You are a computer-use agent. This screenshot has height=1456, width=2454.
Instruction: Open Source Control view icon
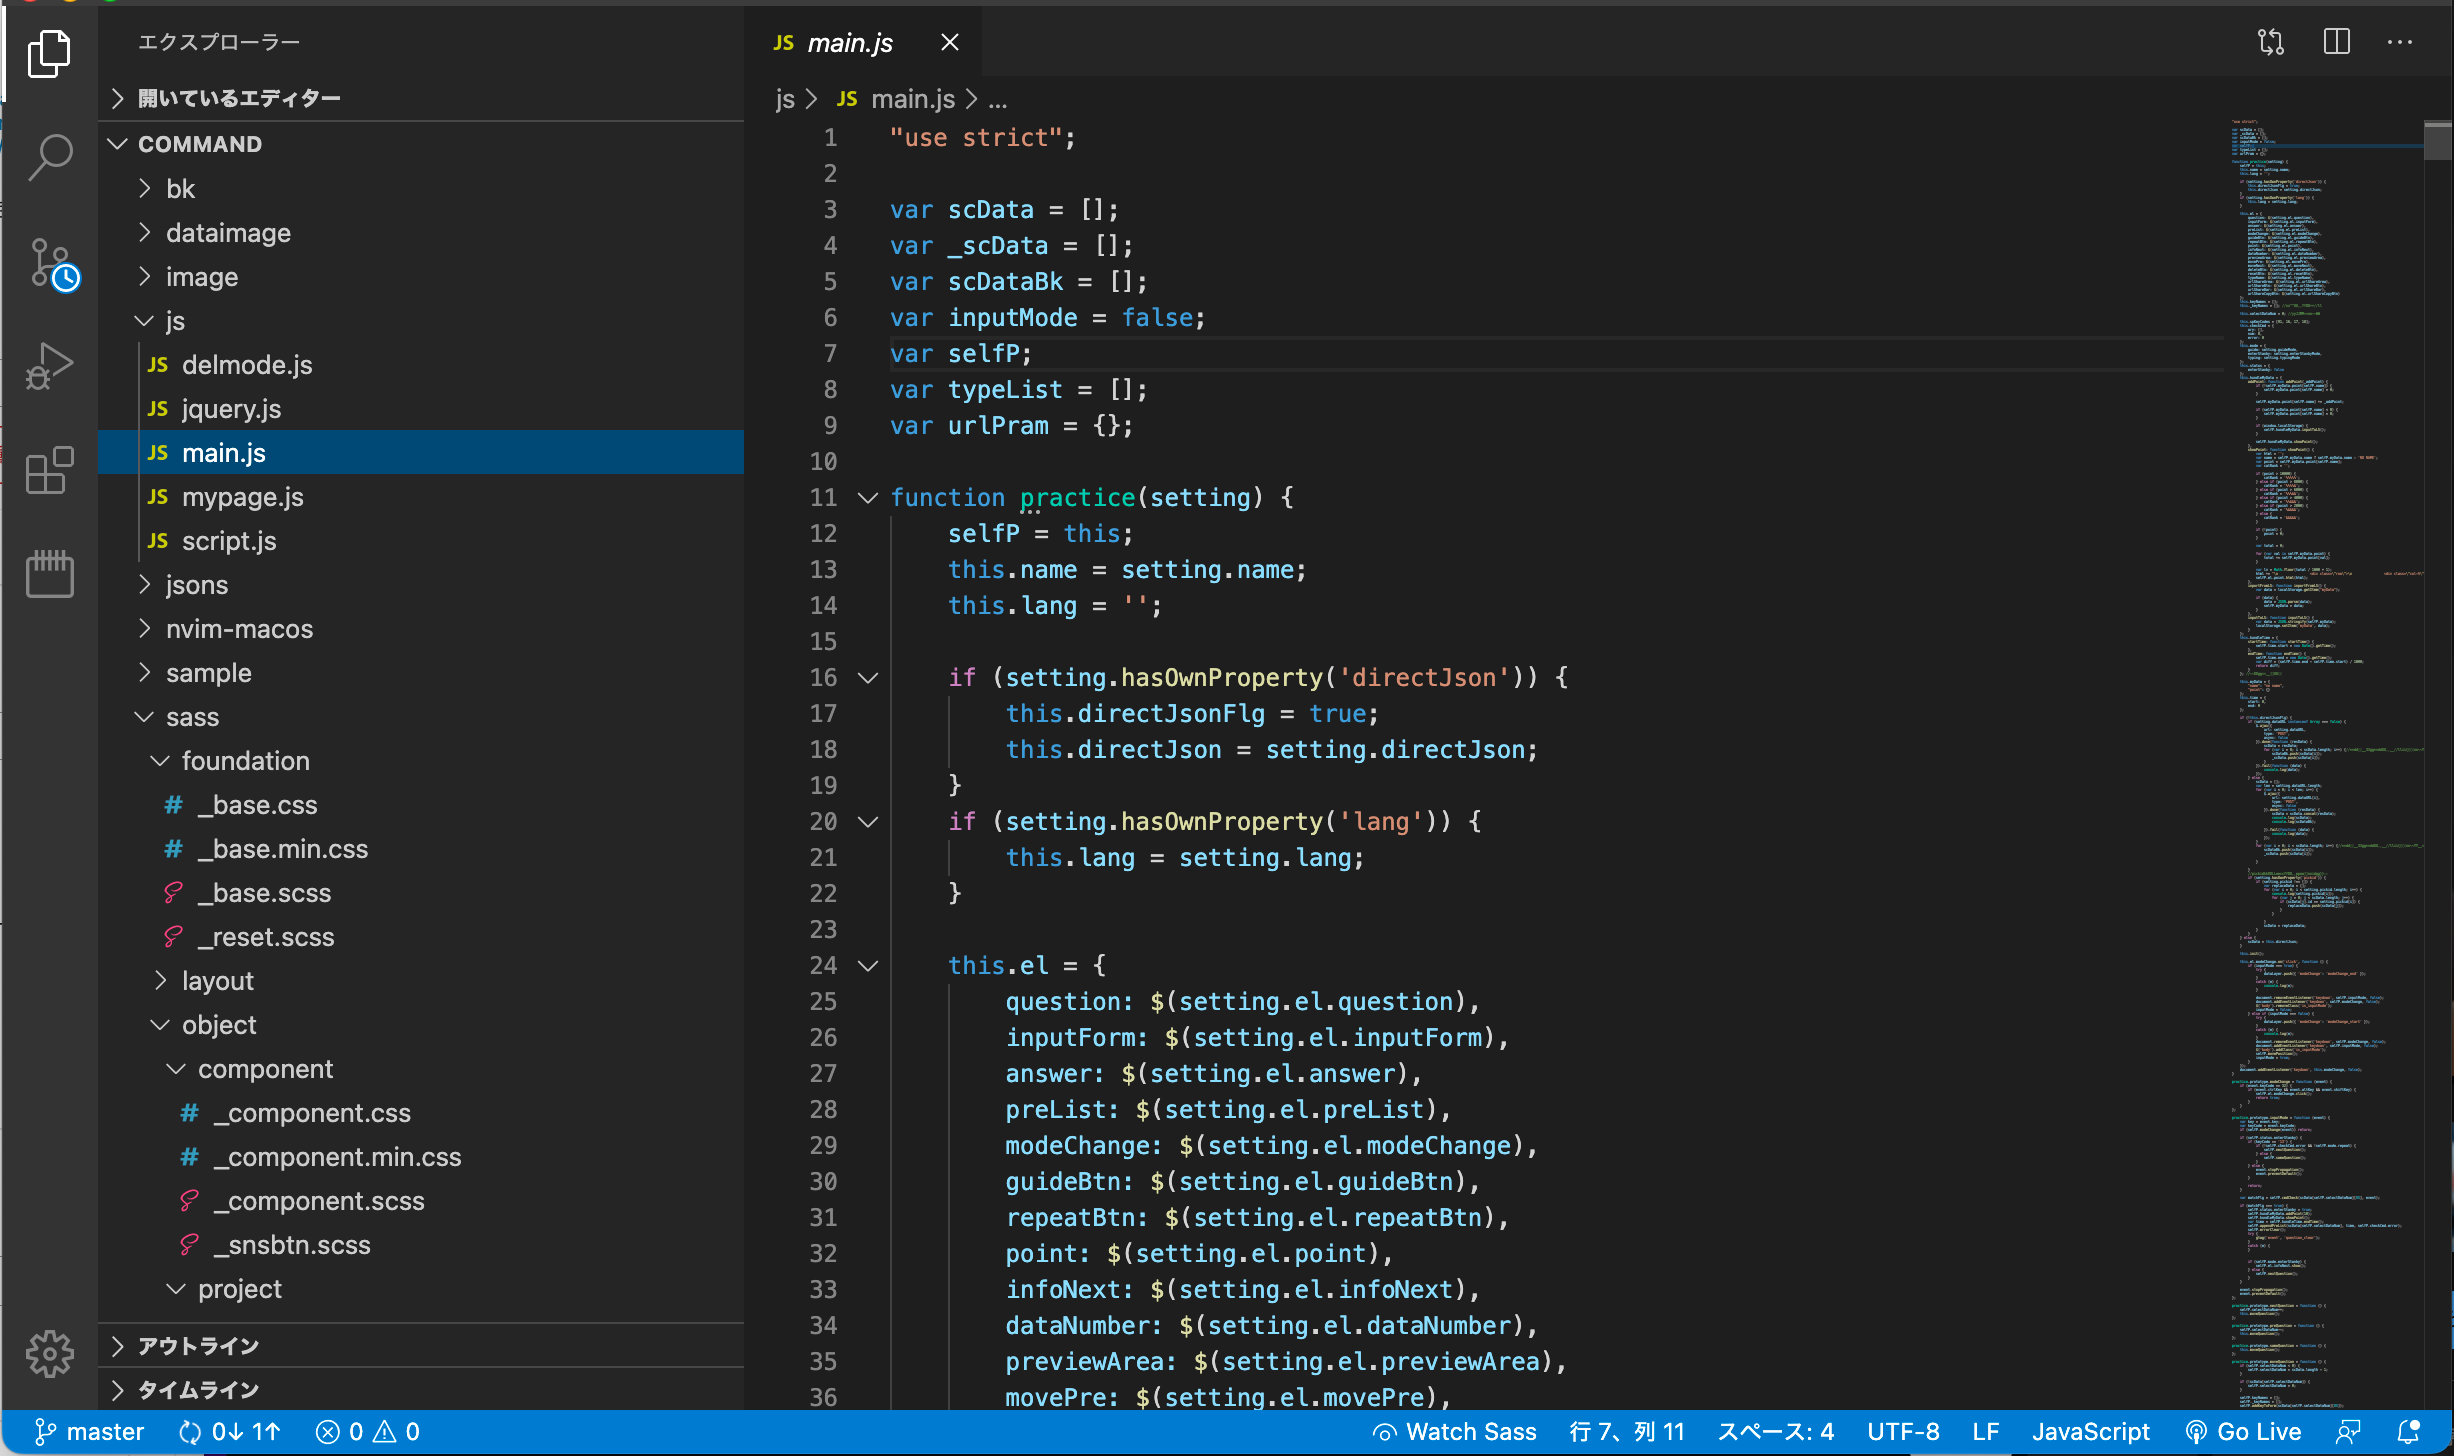(x=52, y=264)
